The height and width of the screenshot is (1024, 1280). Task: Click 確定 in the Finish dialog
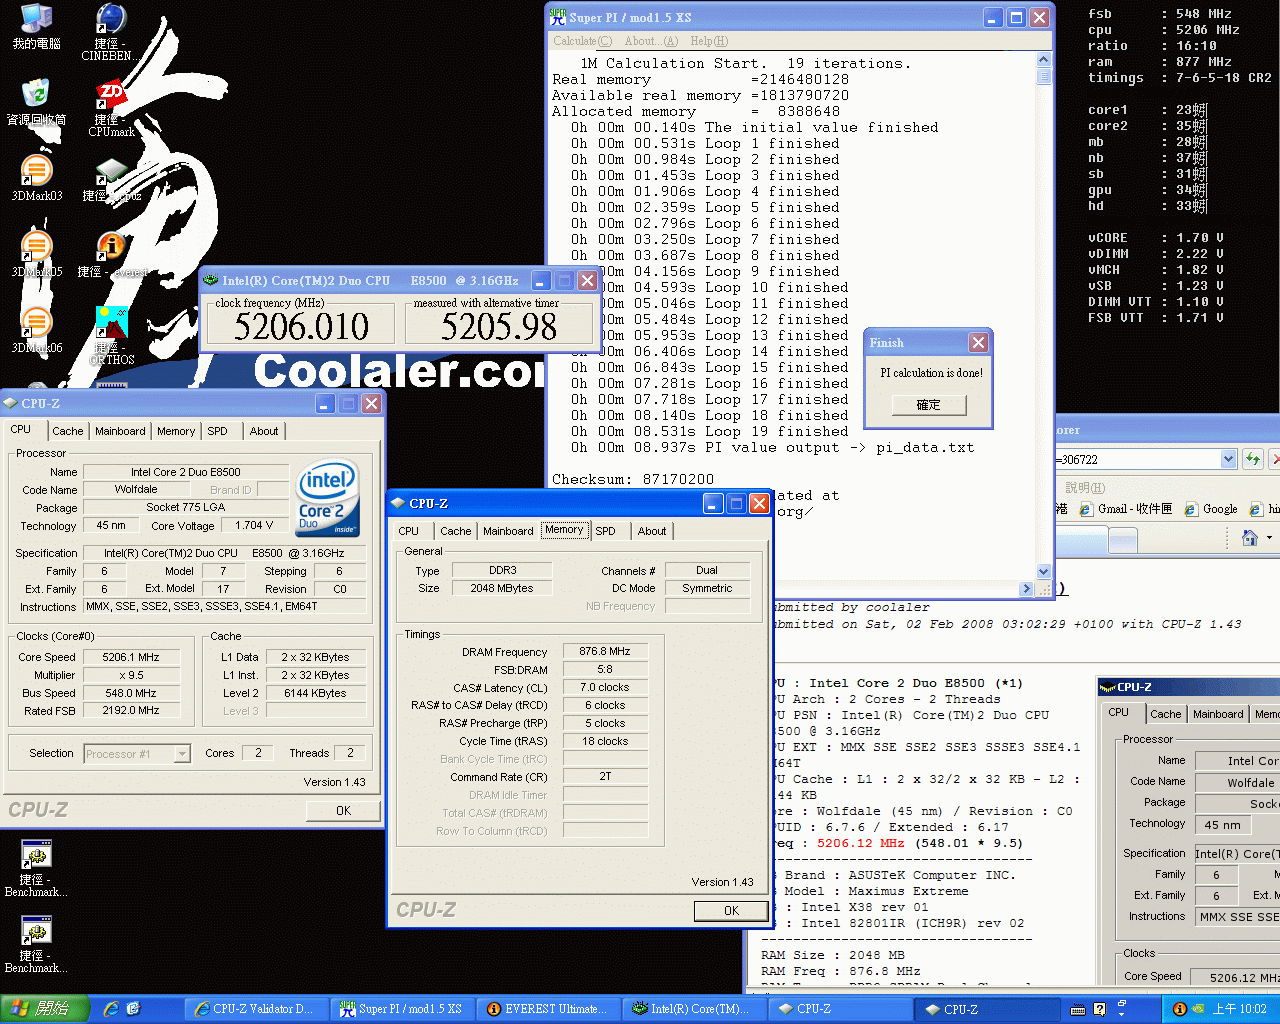tap(928, 405)
